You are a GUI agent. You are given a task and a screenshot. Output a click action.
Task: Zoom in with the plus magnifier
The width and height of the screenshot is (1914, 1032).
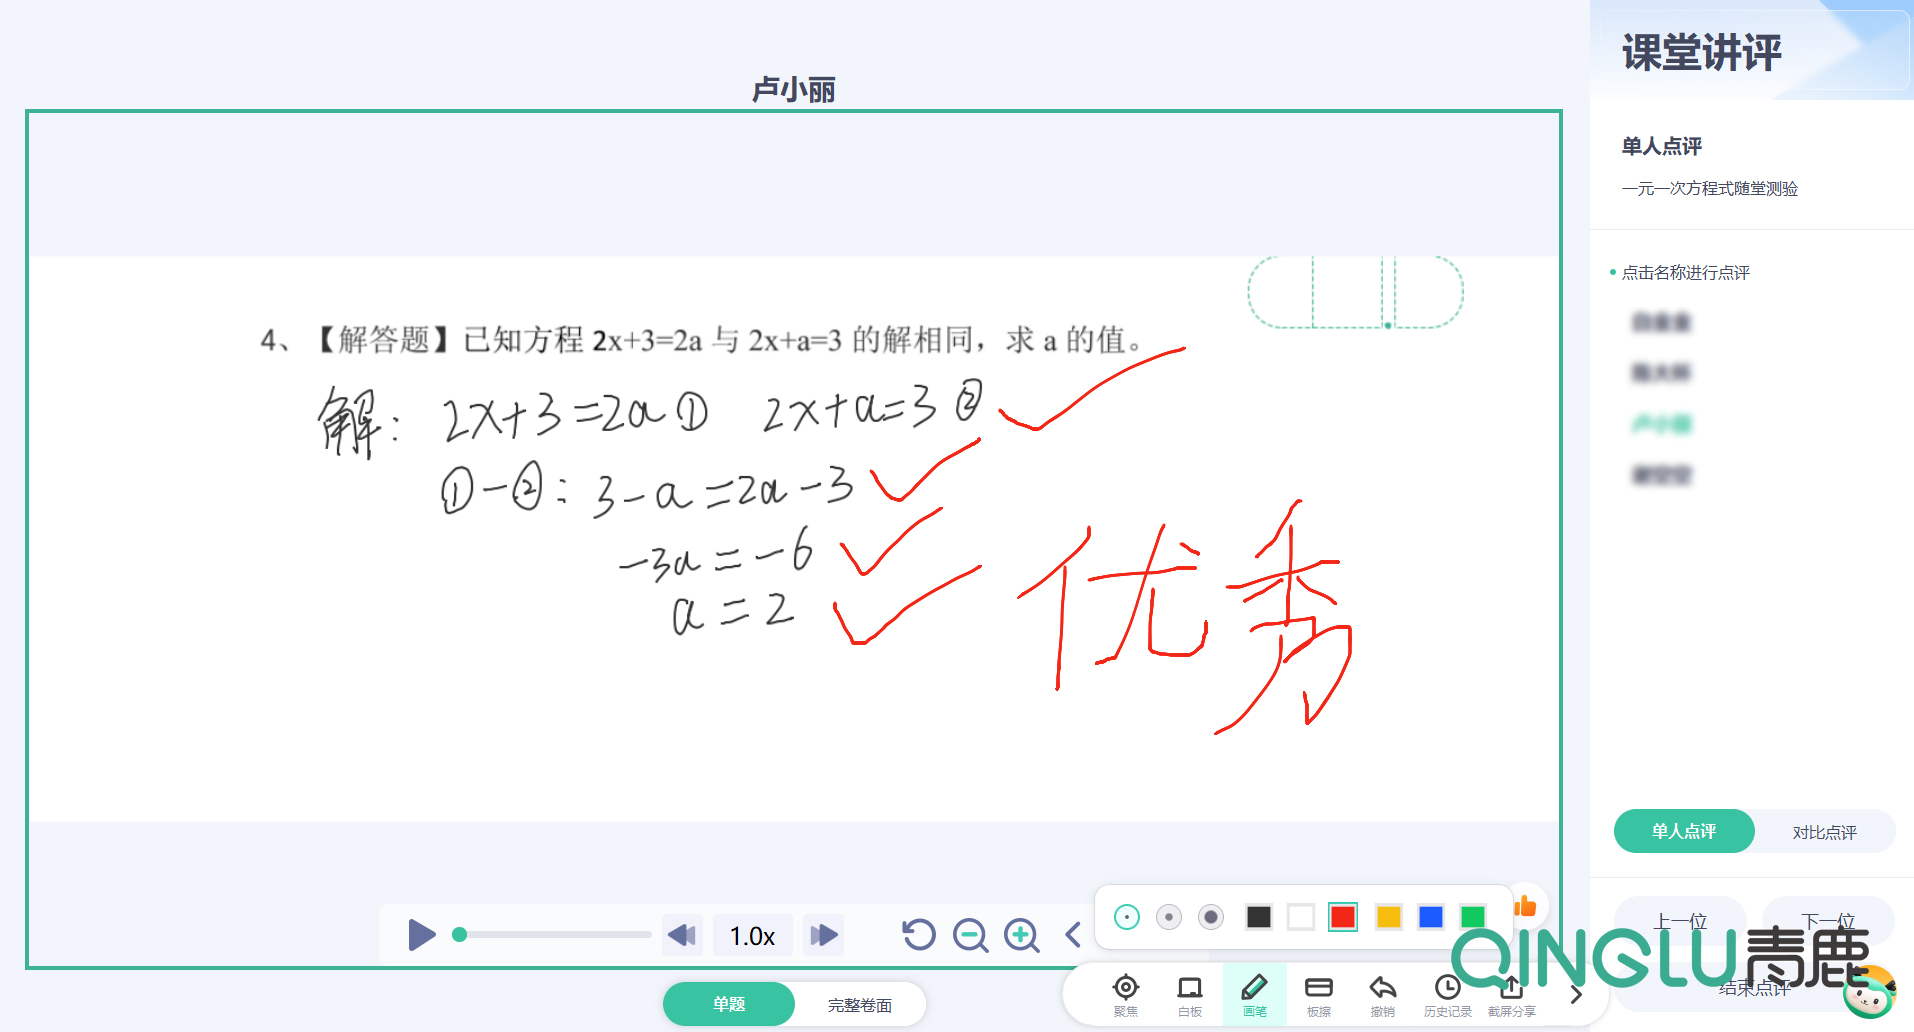1021,935
